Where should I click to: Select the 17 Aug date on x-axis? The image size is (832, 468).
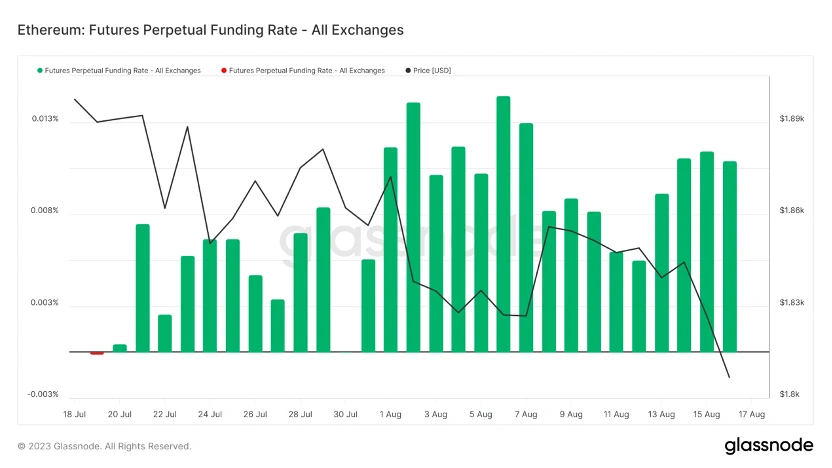[x=753, y=414]
